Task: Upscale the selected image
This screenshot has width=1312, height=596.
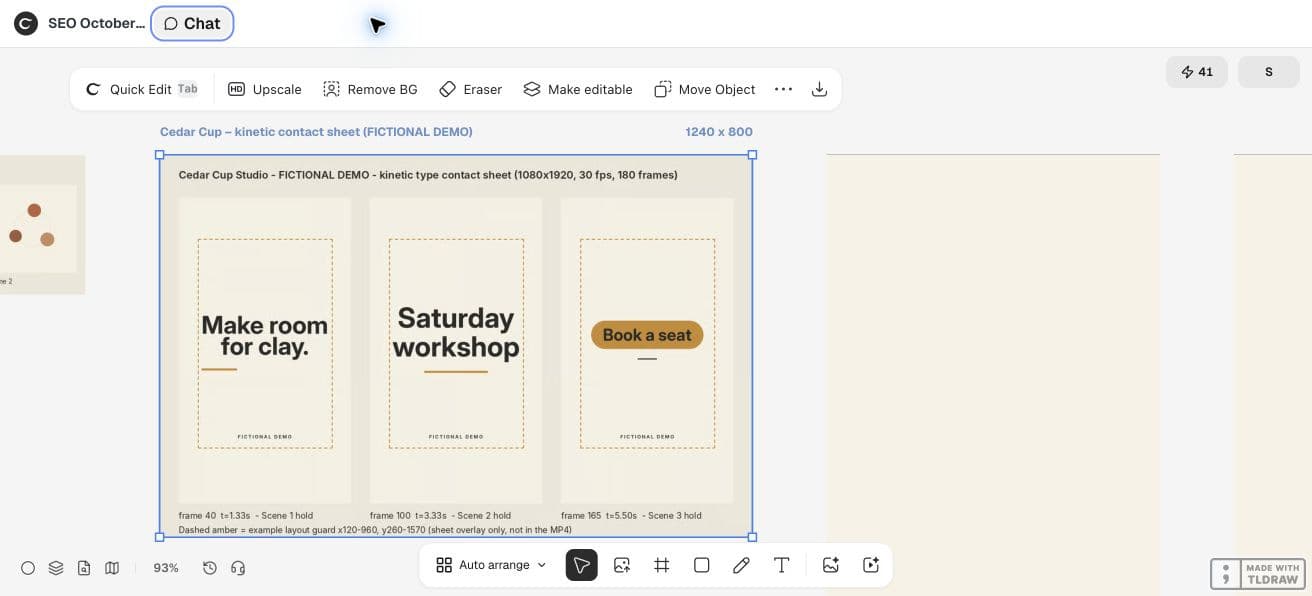Action: 265,89
